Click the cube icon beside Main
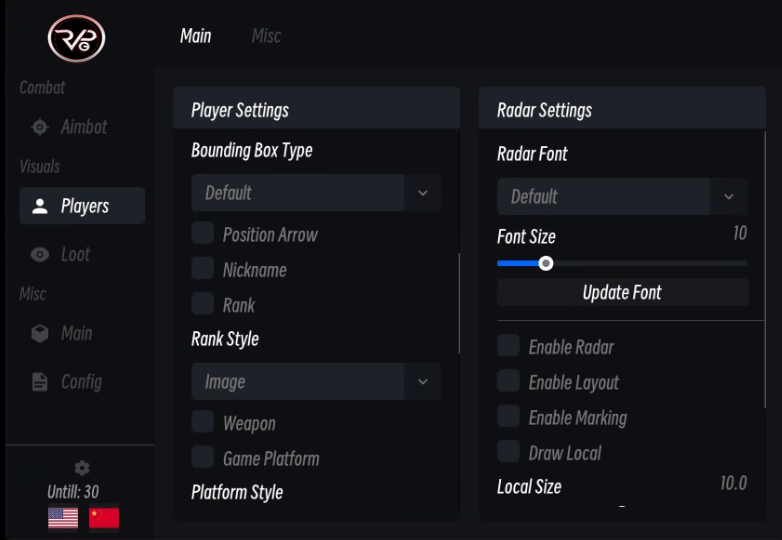782x540 pixels. click(x=40, y=333)
